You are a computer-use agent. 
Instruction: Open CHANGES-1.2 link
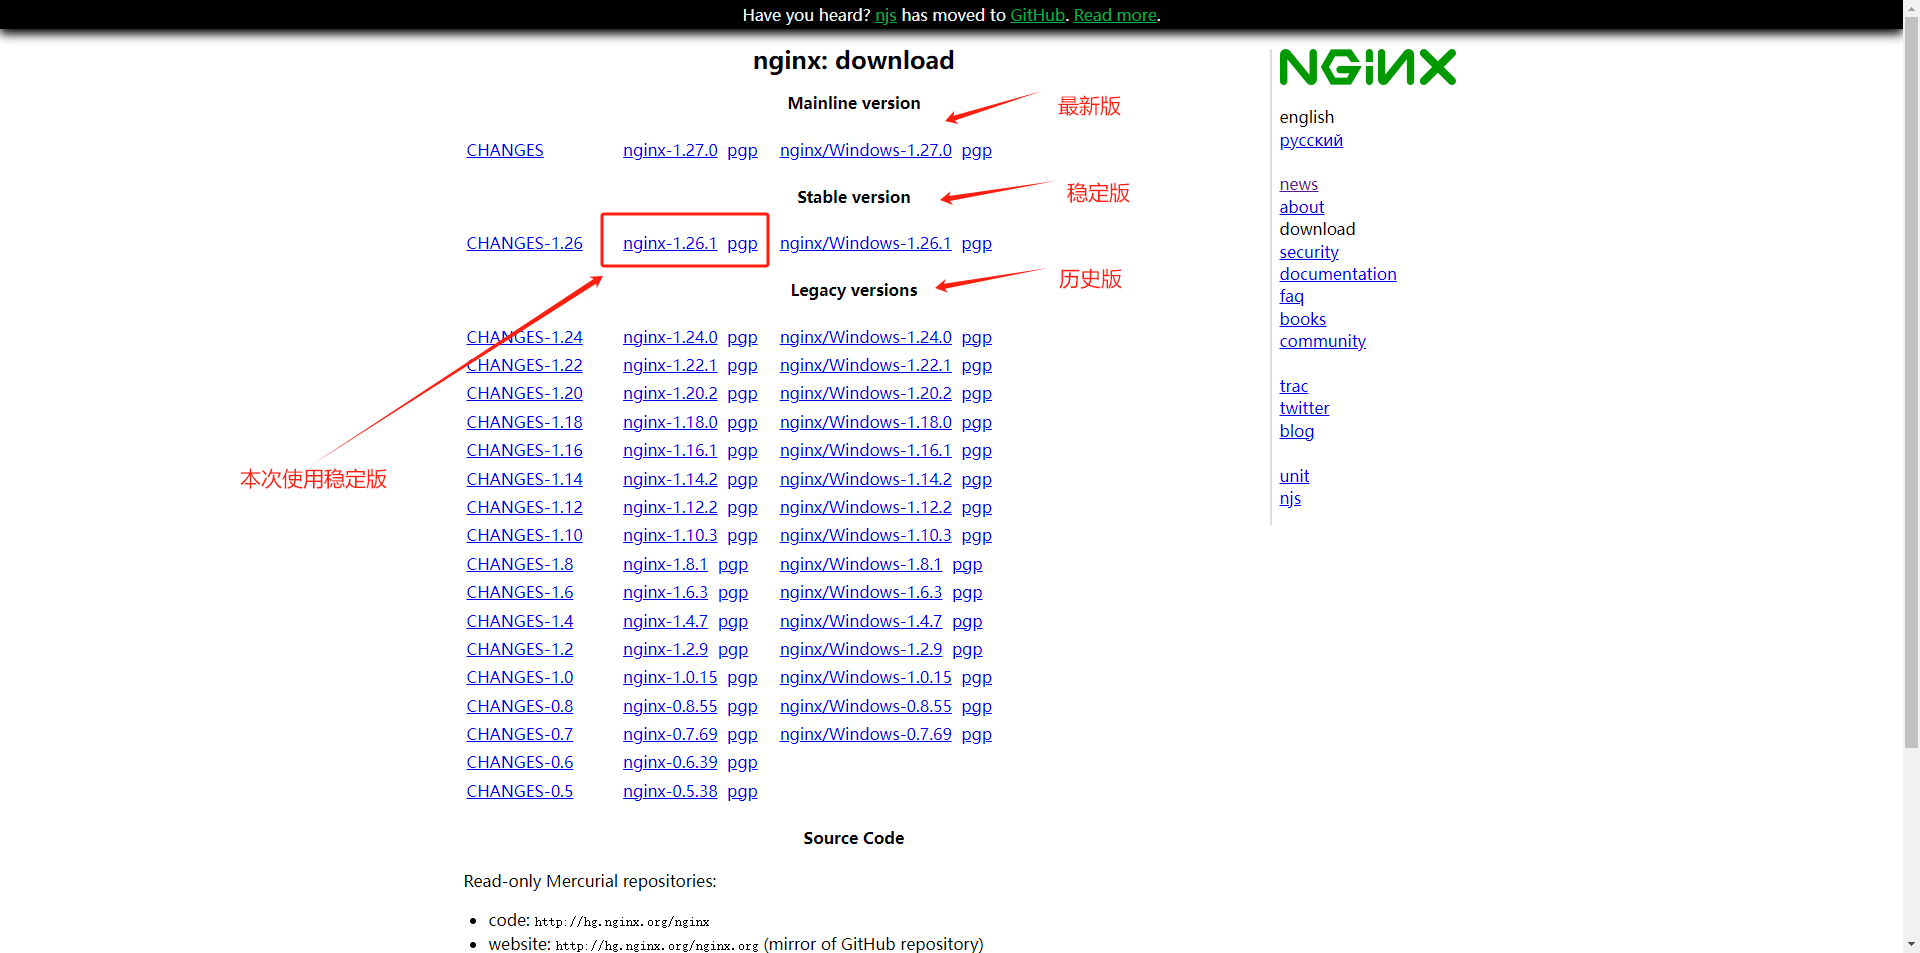[520, 649]
